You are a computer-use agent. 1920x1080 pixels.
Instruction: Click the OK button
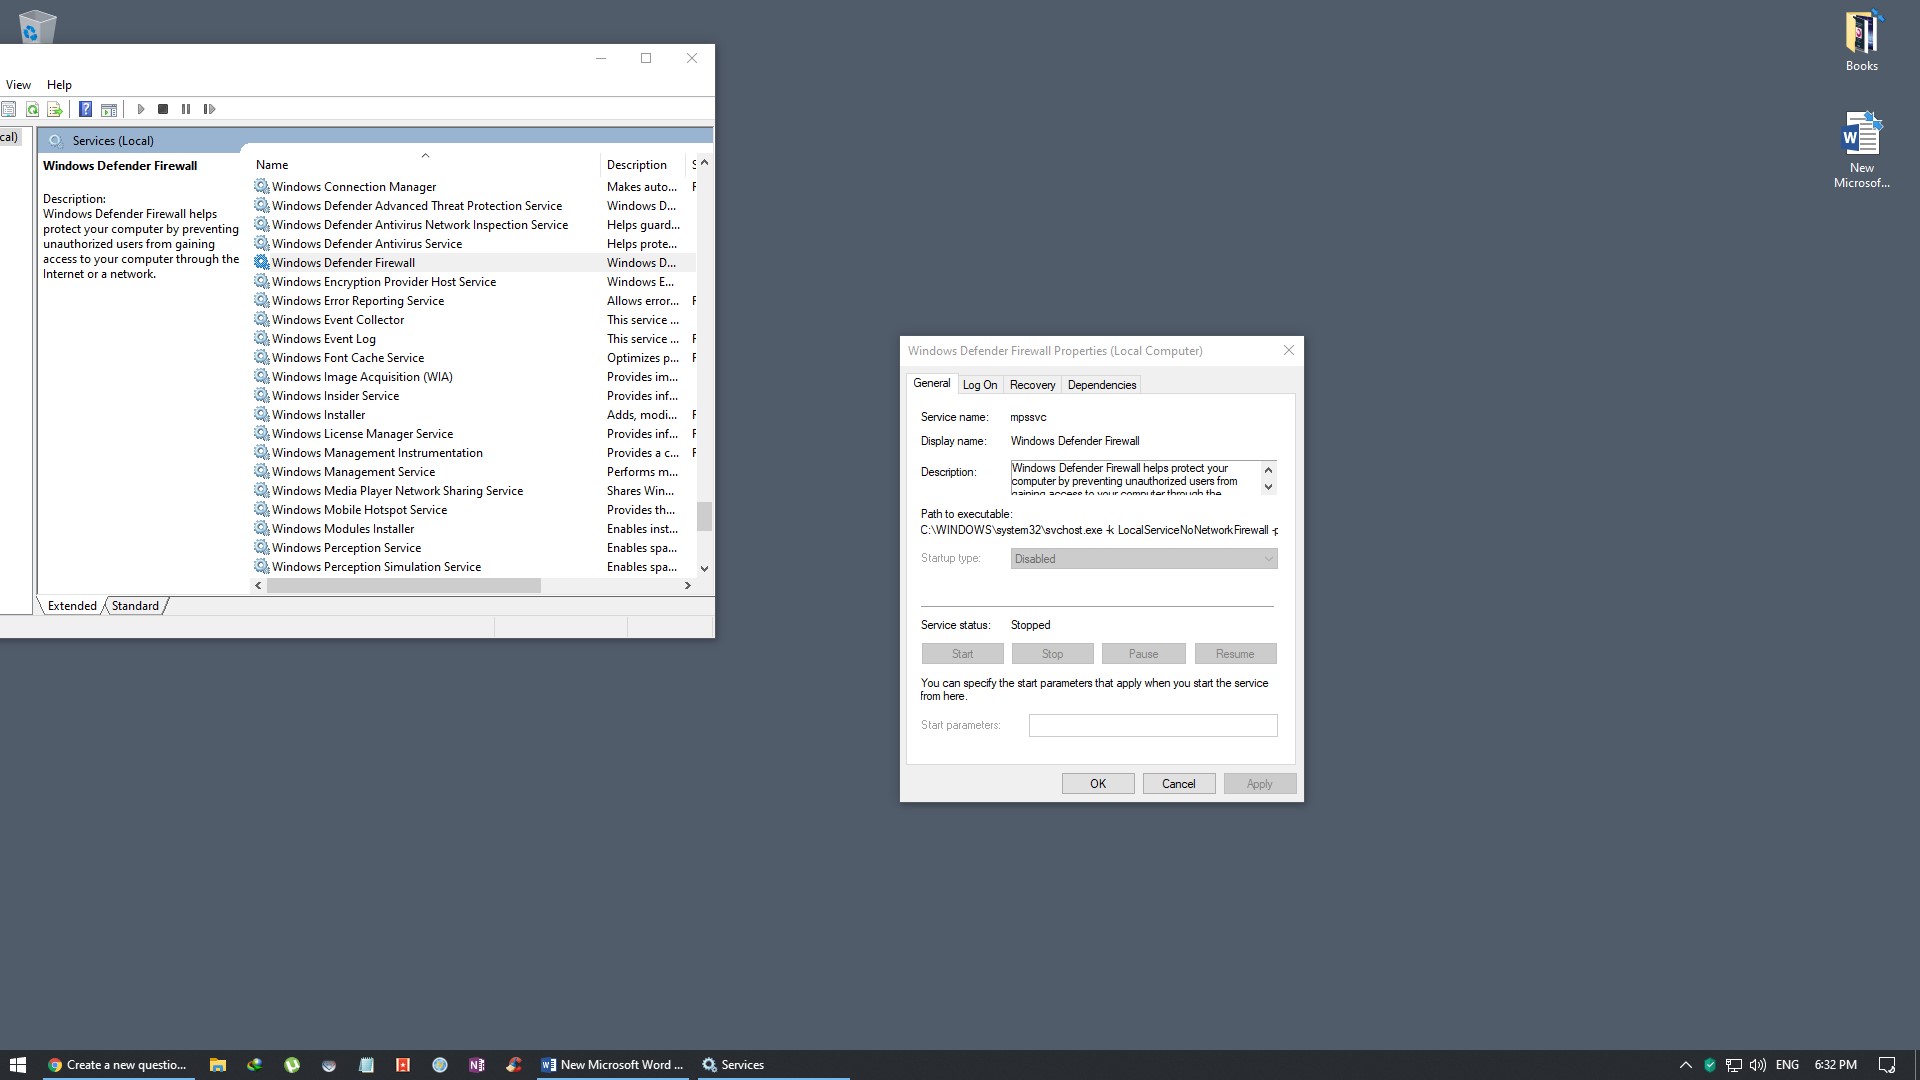coord(1098,784)
